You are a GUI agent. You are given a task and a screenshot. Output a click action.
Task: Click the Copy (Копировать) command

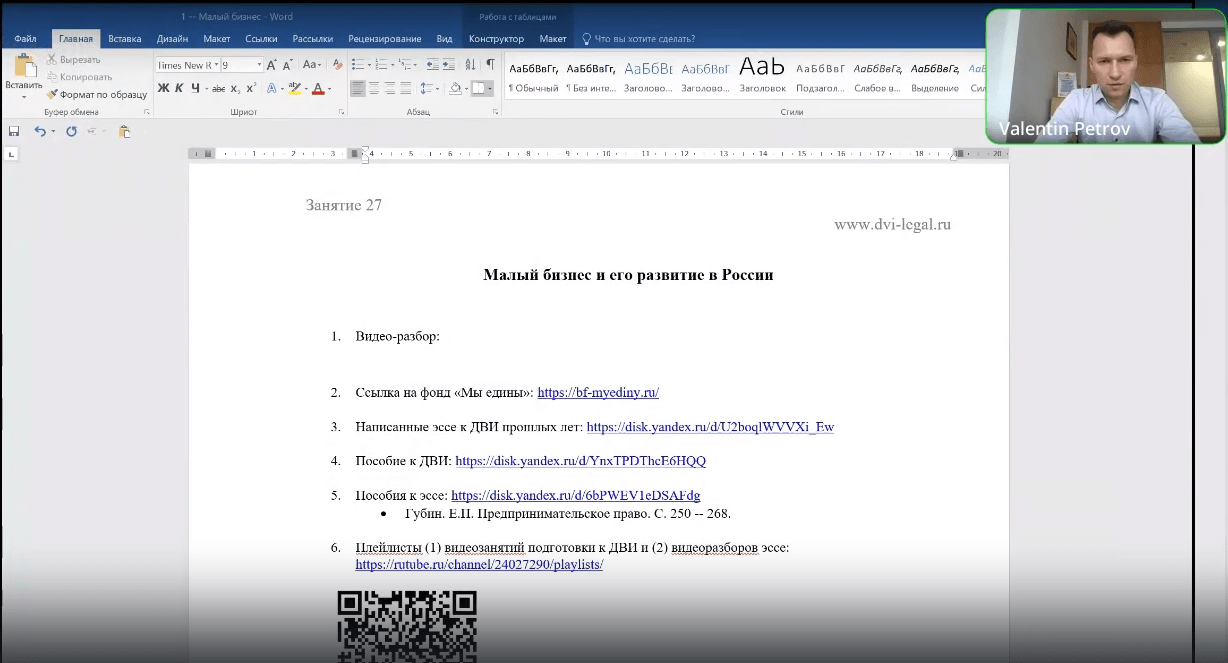click(x=79, y=76)
